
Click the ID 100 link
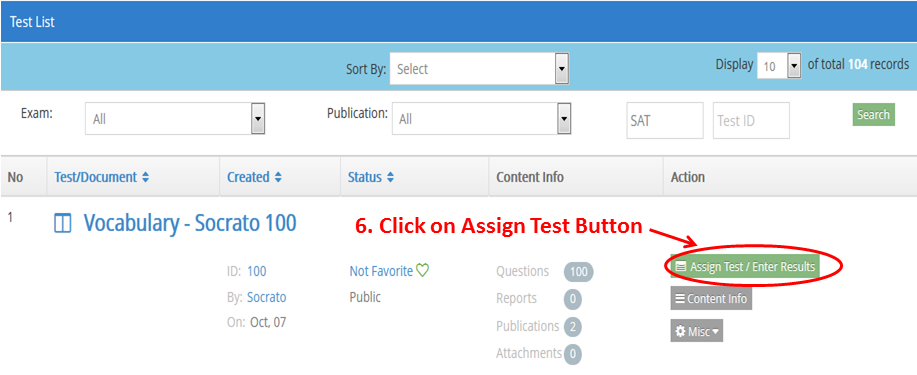click(256, 271)
